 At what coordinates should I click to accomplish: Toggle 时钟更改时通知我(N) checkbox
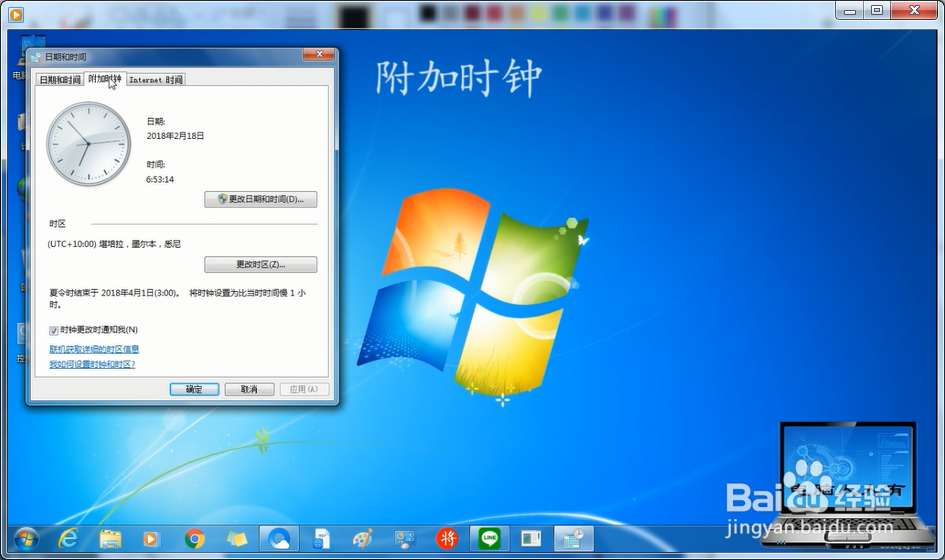pos(54,330)
